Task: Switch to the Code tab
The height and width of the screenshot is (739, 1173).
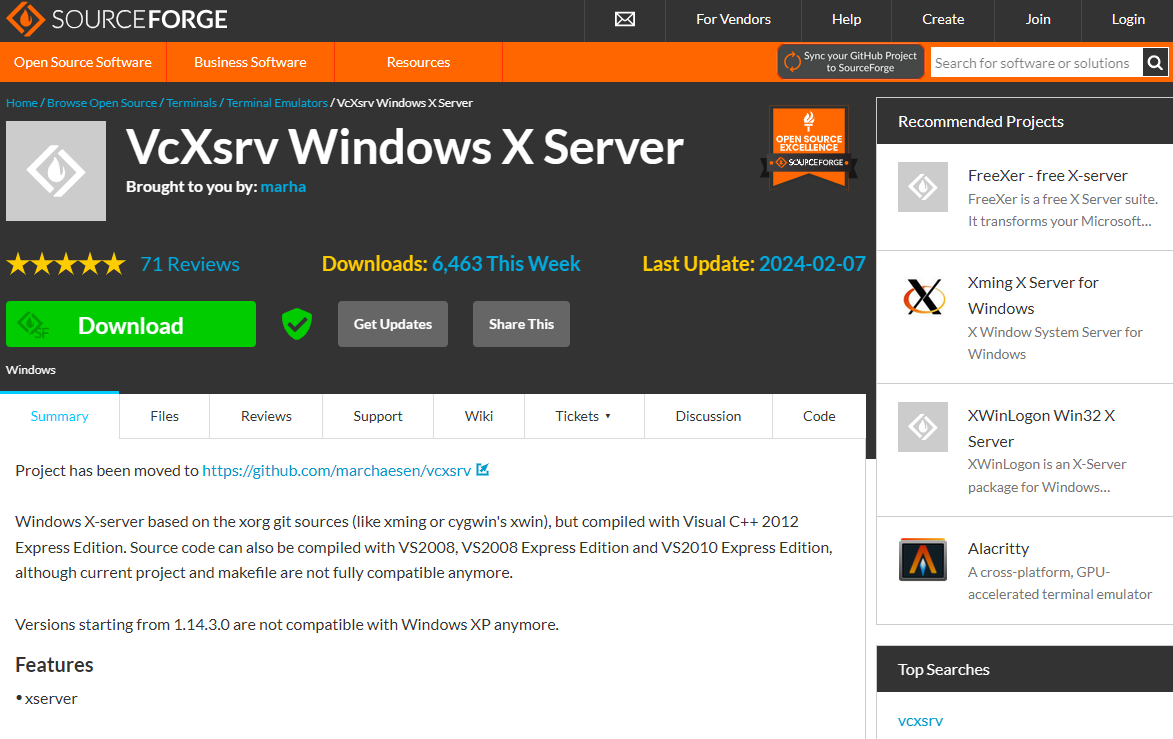Action: tap(819, 416)
